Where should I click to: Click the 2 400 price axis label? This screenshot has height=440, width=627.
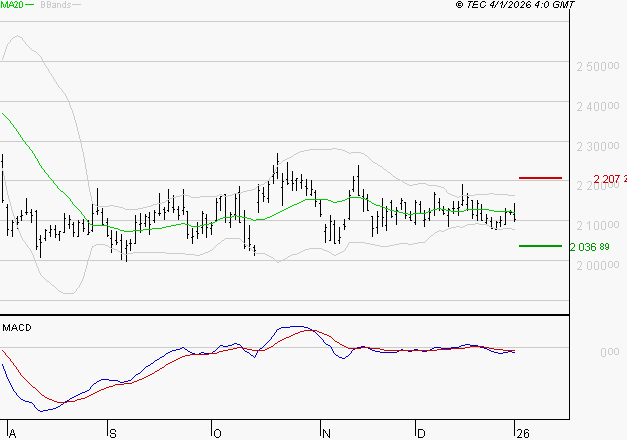click(598, 106)
